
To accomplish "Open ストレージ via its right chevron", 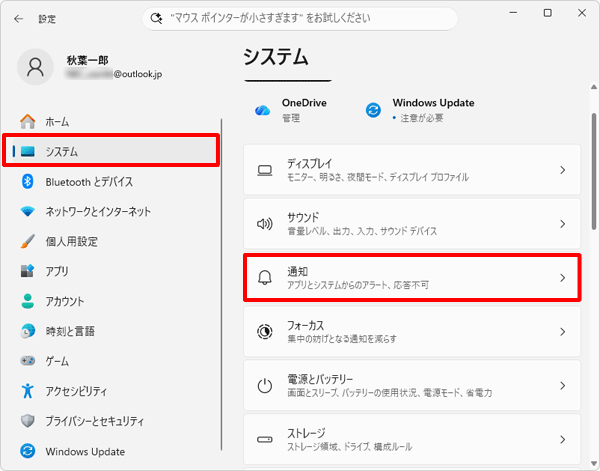I will (562, 440).
